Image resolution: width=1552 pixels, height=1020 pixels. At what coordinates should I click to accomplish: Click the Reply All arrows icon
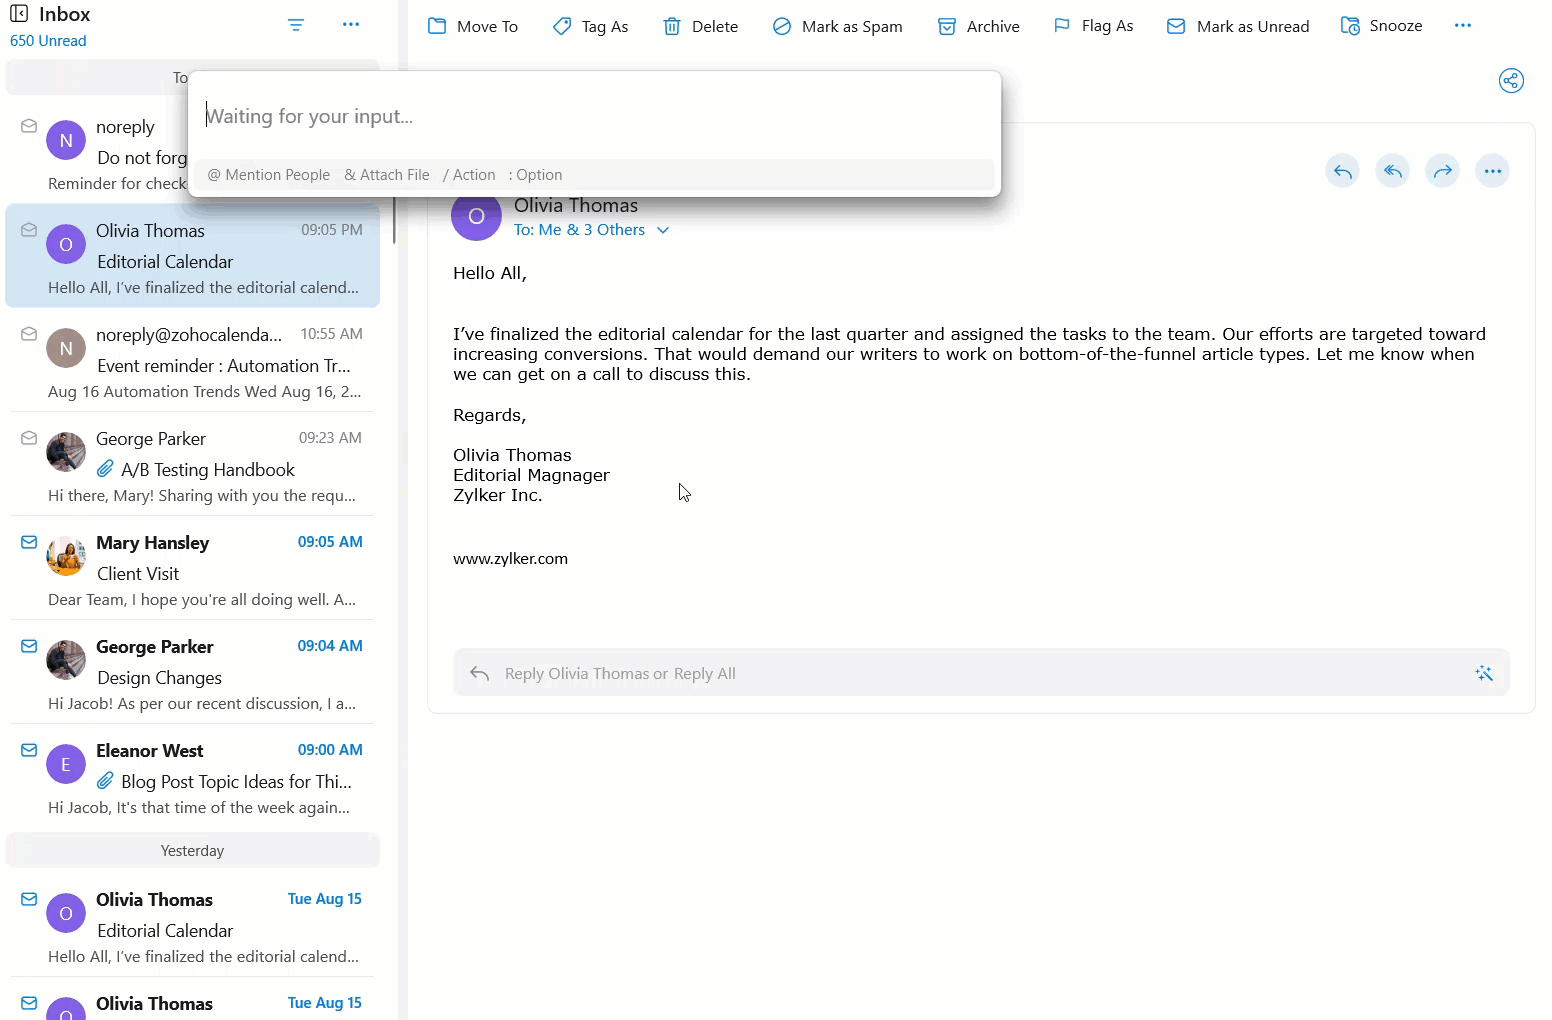pyautogui.click(x=1392, y=171)
